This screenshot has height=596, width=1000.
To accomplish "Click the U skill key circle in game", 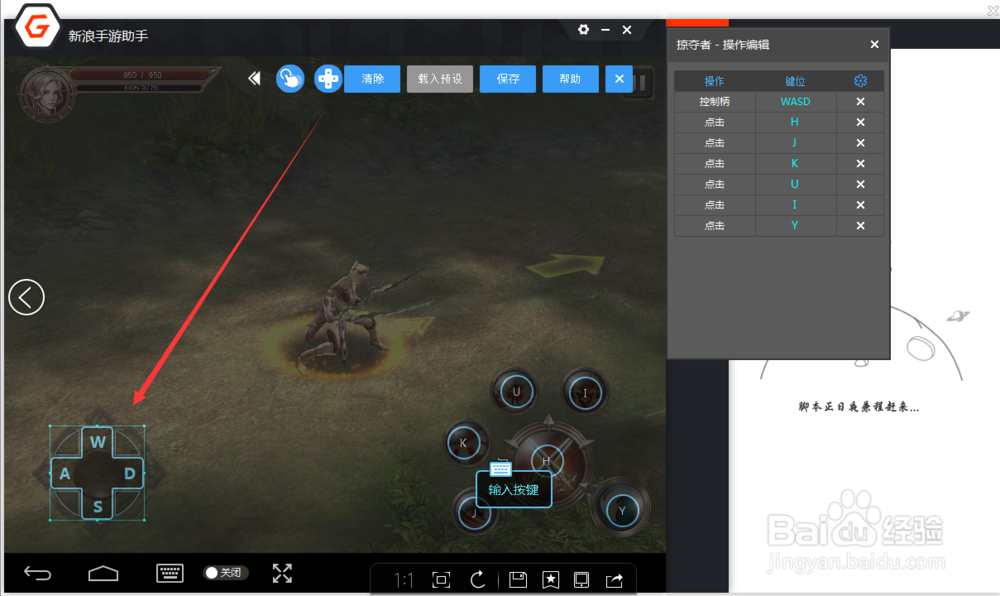I will click(x=516, y=391).
